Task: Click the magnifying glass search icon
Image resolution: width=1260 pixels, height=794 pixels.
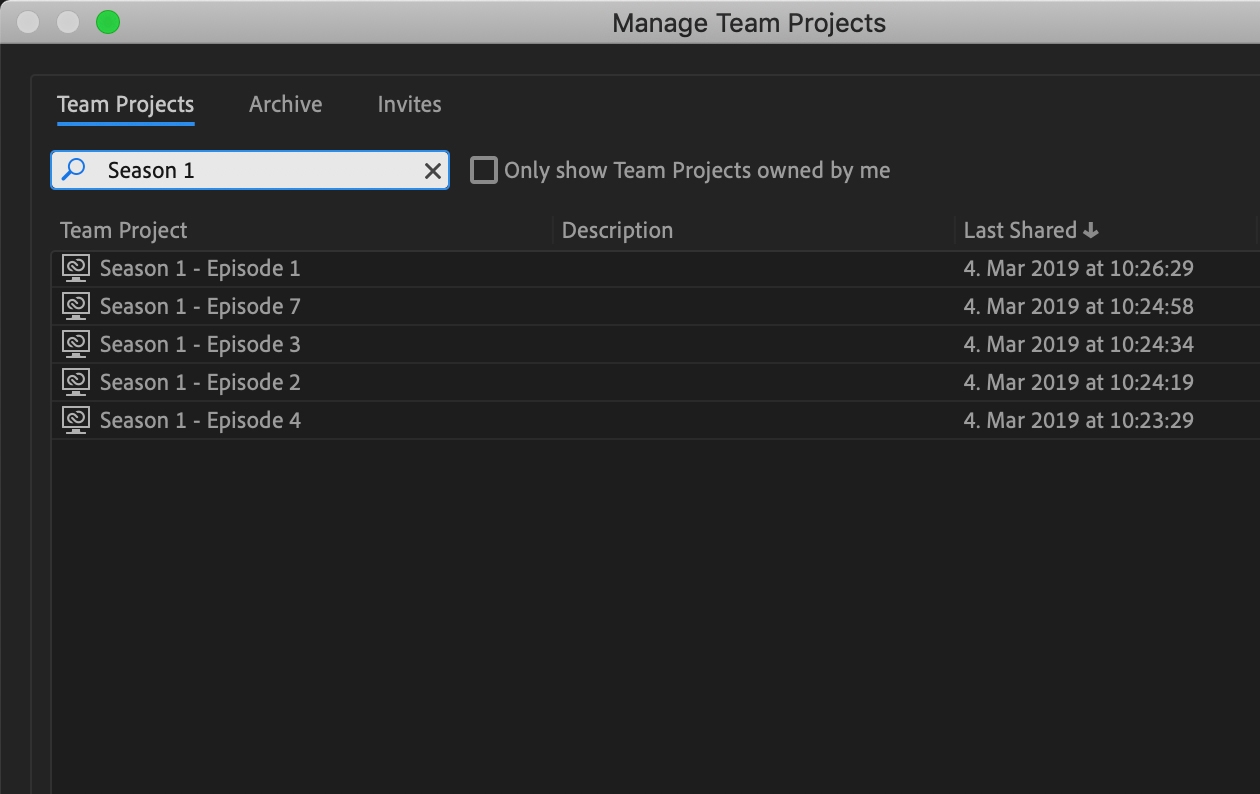Action: pyautogui.click(x=73, y=169)
